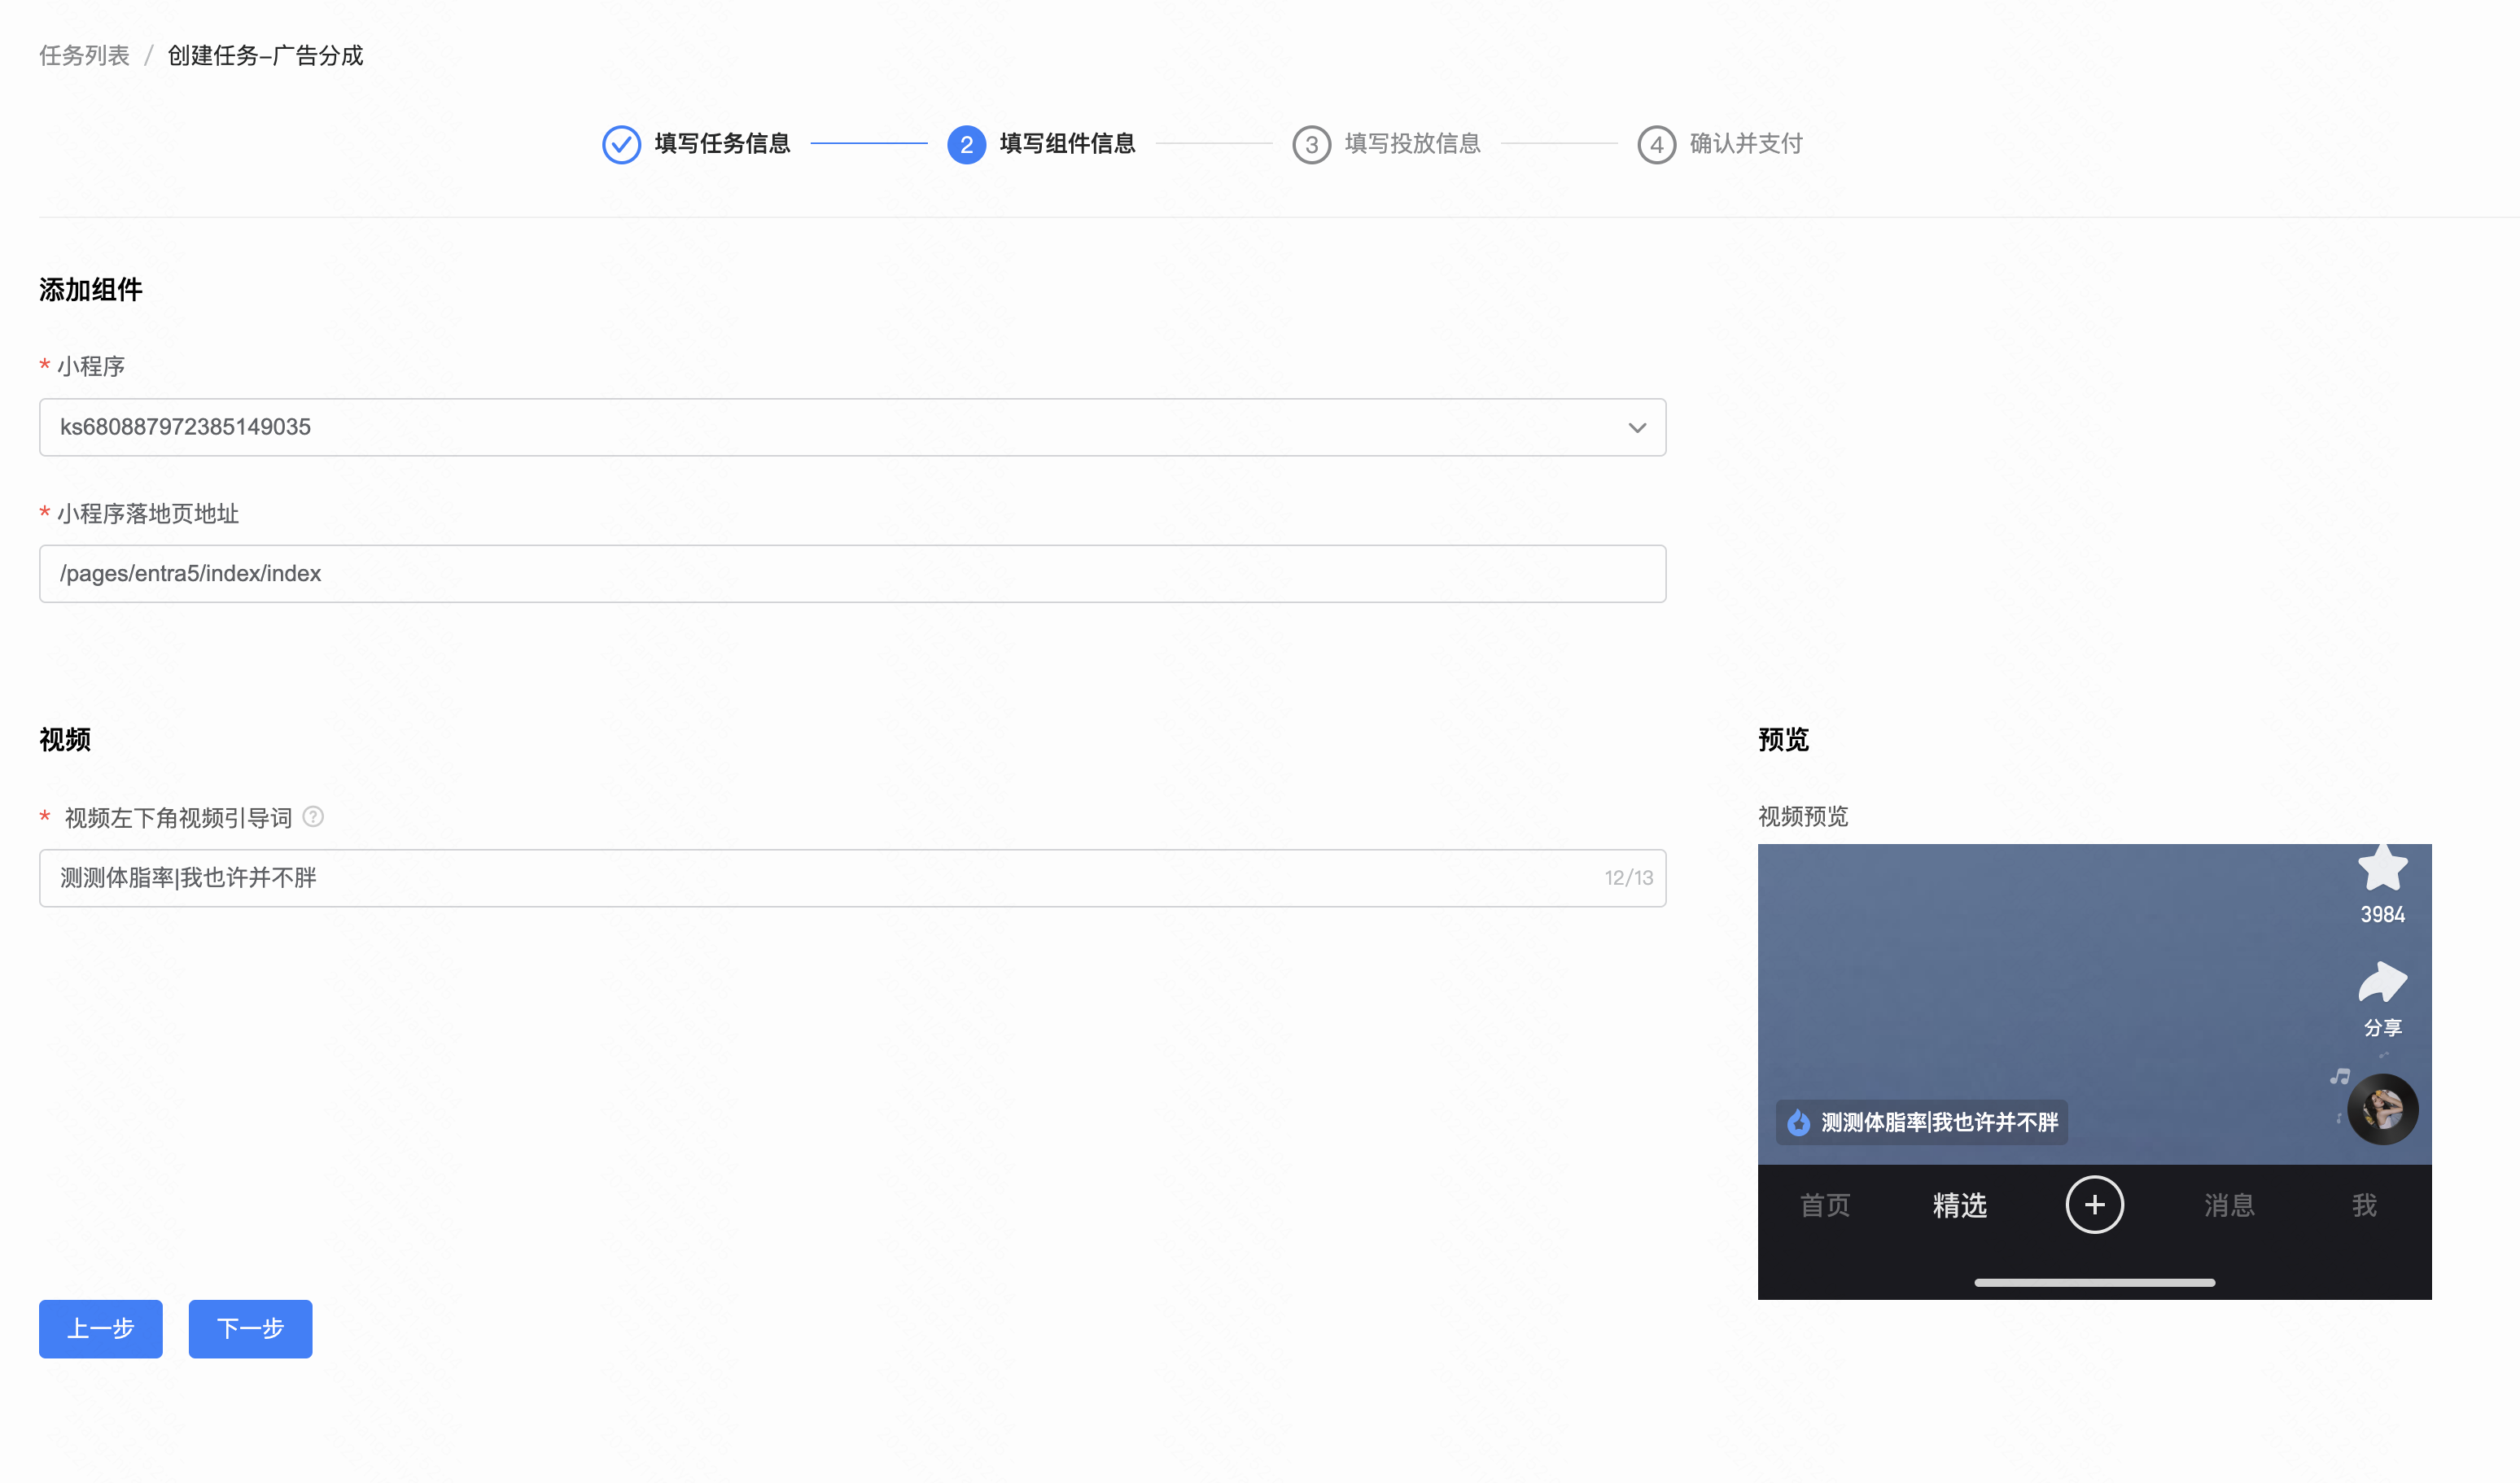Click the 视频 section heading
The width and height of the screenshot is (2520, 1483).
[65, 740]
